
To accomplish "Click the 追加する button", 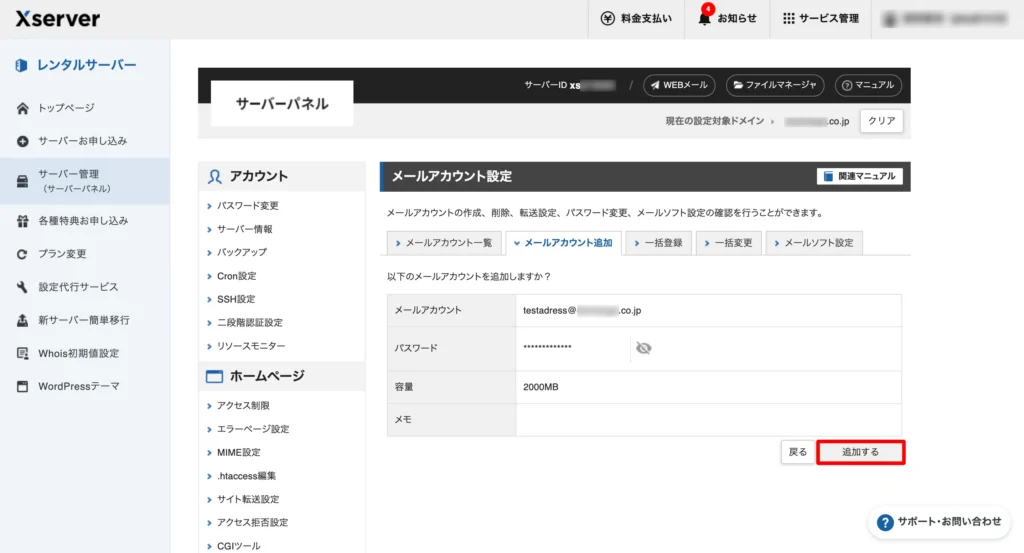I will (860, 452).
